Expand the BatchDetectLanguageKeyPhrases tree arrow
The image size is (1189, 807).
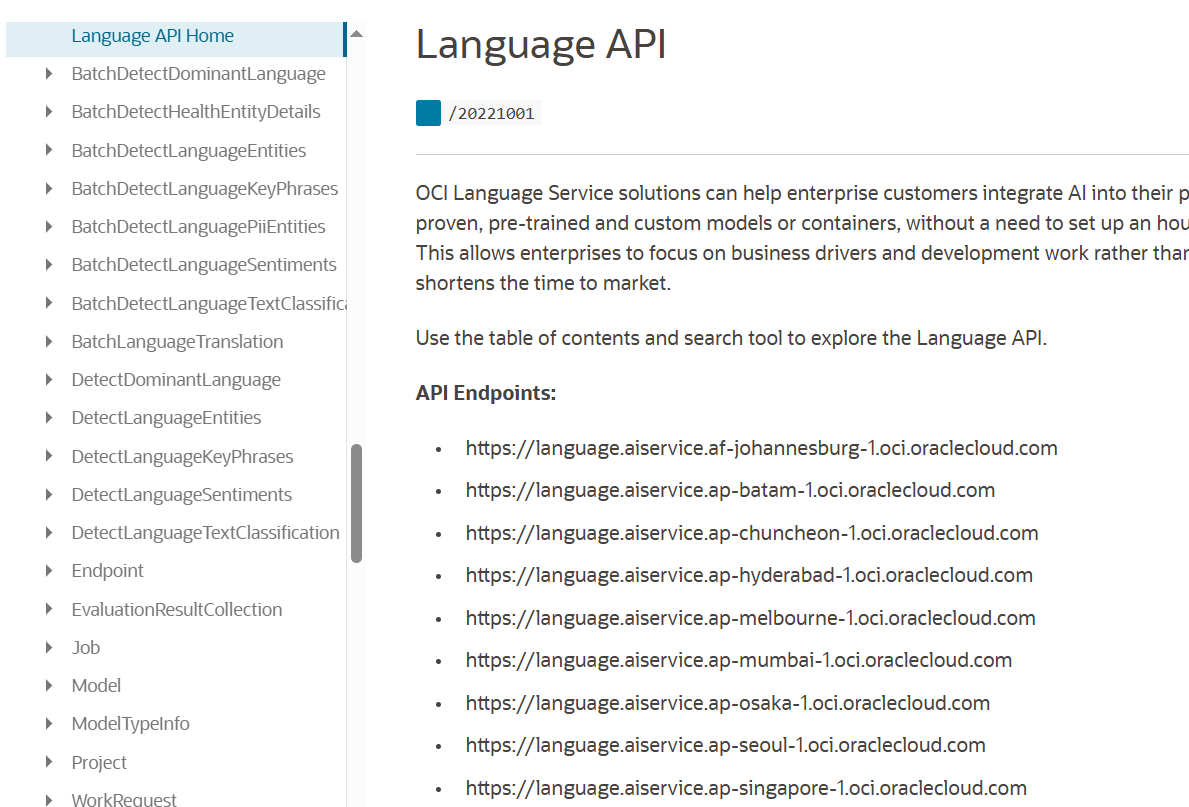(49, 188)
